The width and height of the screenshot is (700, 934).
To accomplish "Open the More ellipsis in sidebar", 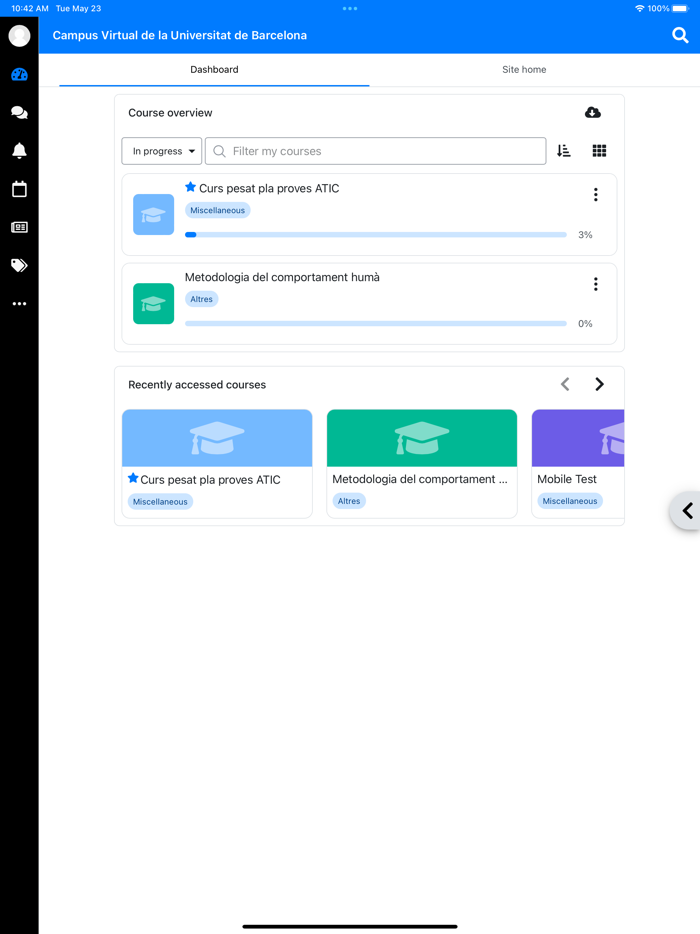I will coord(19,304).
